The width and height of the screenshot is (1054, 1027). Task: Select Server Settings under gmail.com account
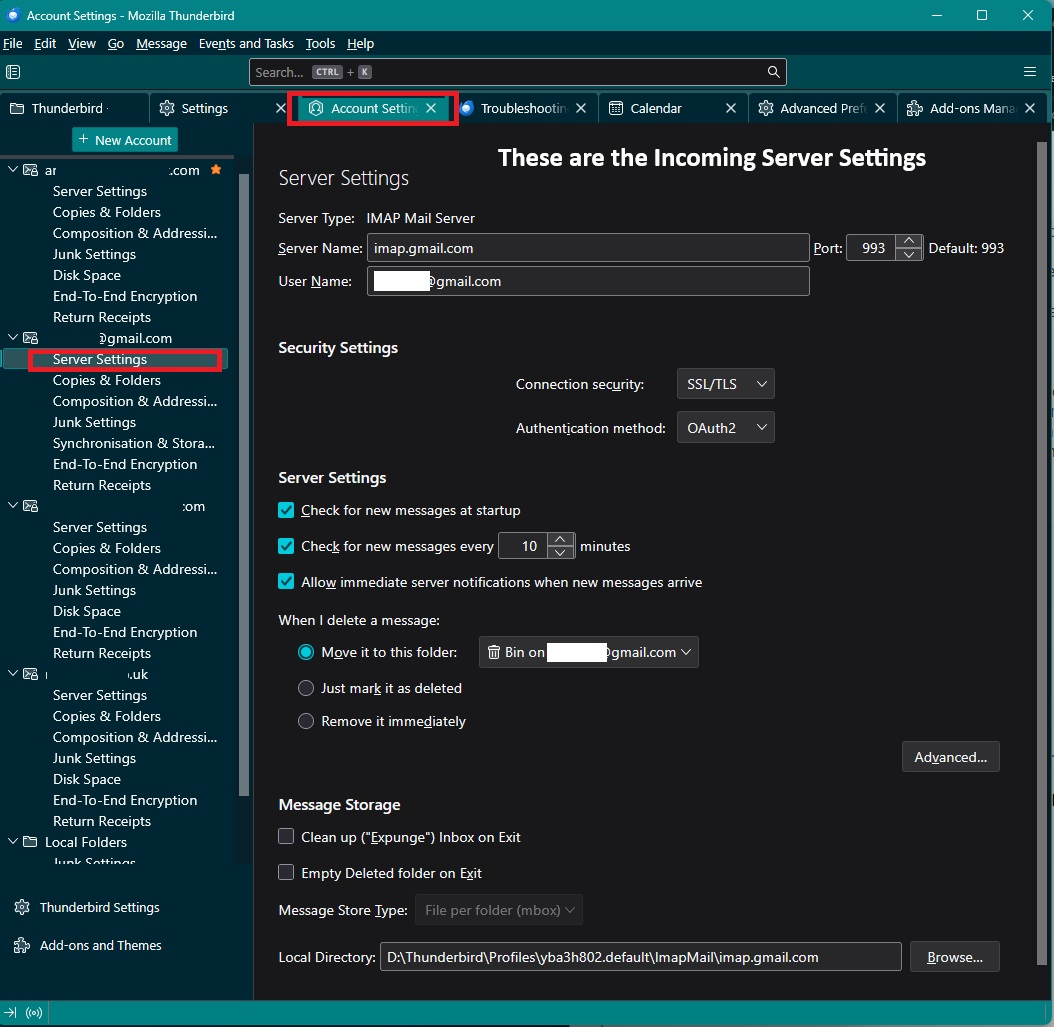99,359
